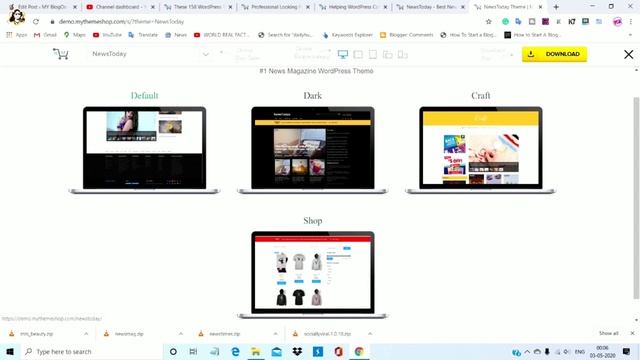Select the Default demo laptop thumbnail
The width and height of the screenshot is (640, 360).
(x=144, y=150)
